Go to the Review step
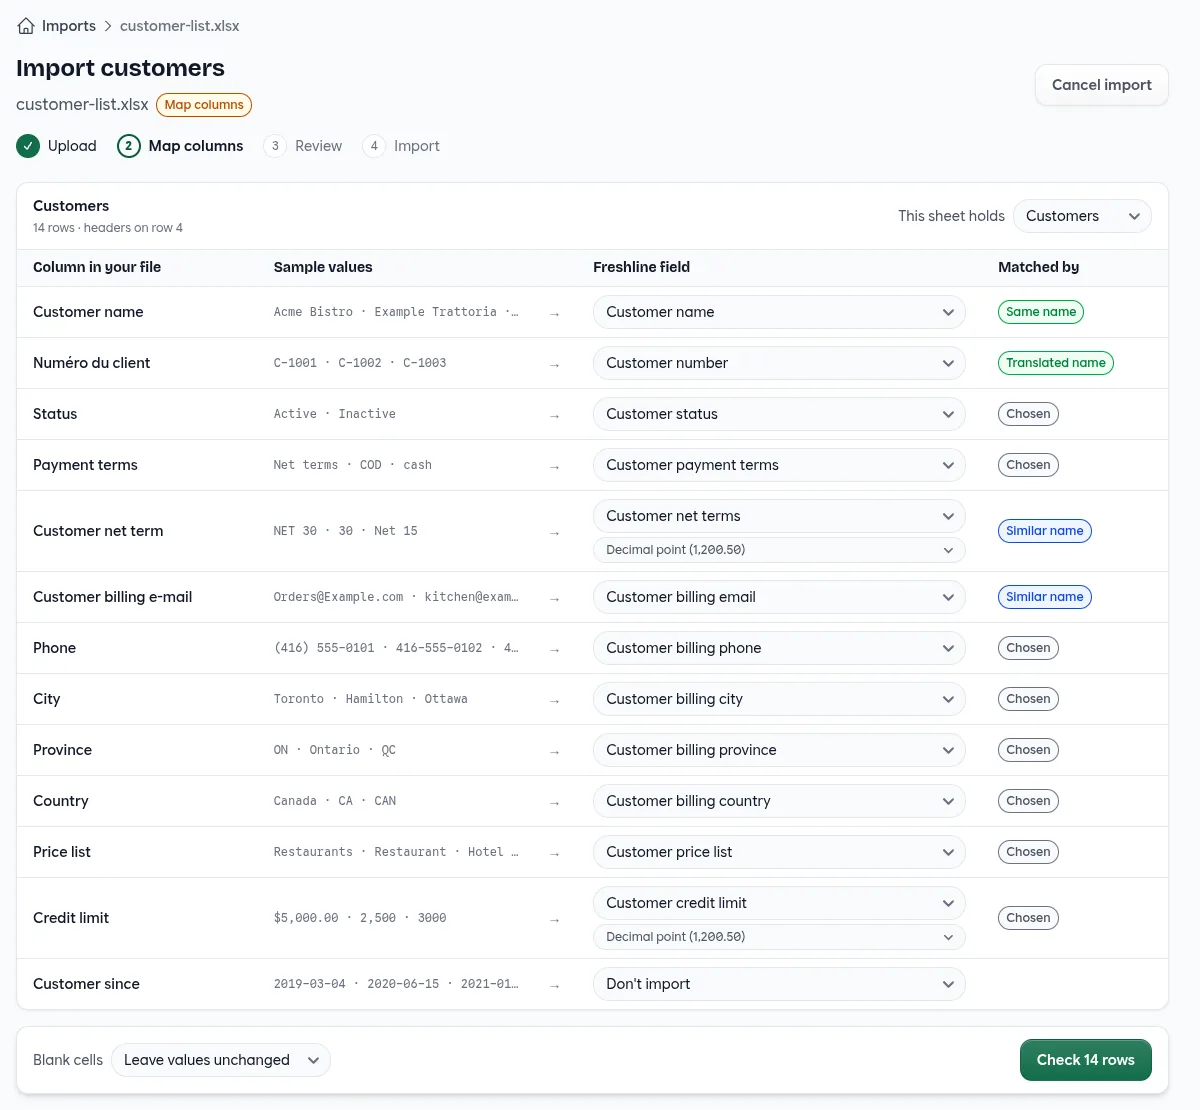The image size is (1200, 1110). tap(303, 146)
